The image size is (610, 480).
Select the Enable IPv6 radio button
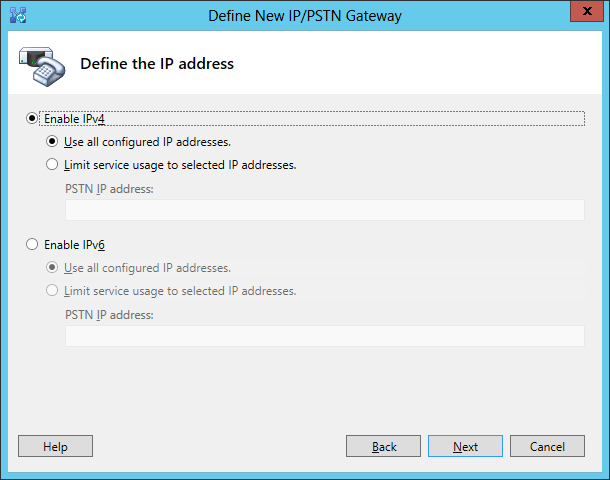click(x=32, y=244)
